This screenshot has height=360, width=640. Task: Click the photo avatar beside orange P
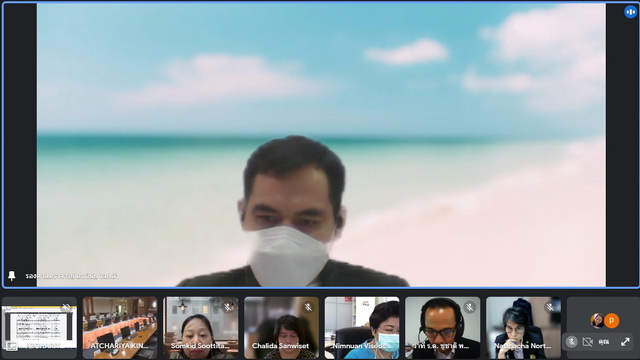pyautogui.click(x=598, y=321)
